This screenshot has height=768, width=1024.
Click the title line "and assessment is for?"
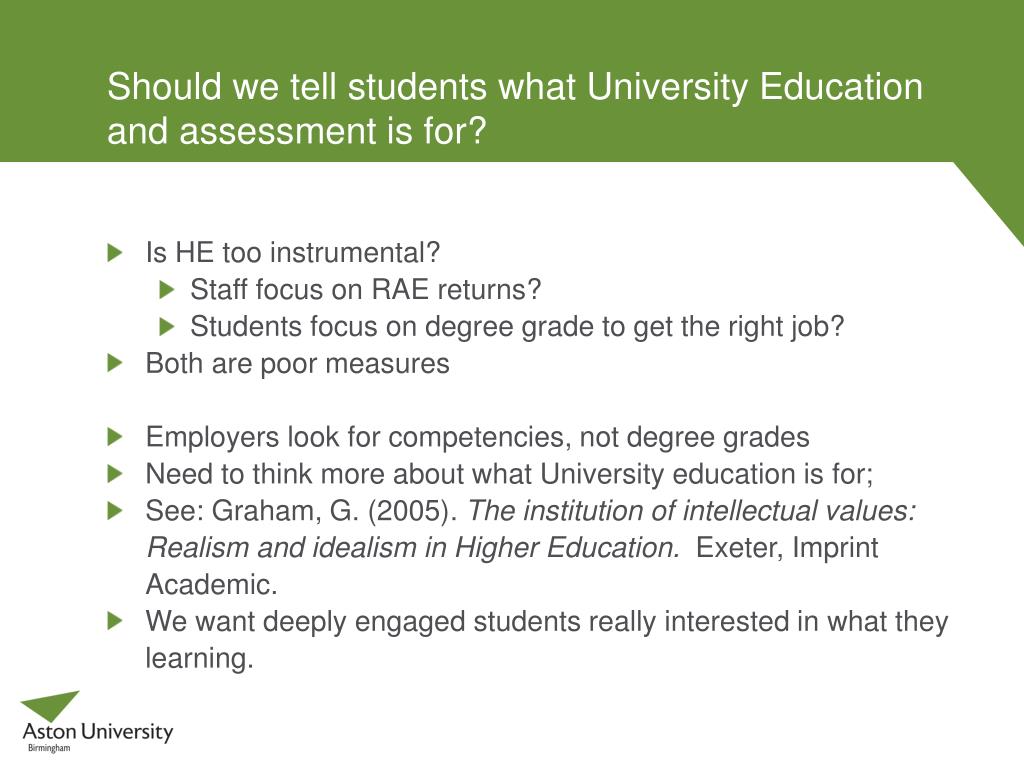[x=297, y=130]
